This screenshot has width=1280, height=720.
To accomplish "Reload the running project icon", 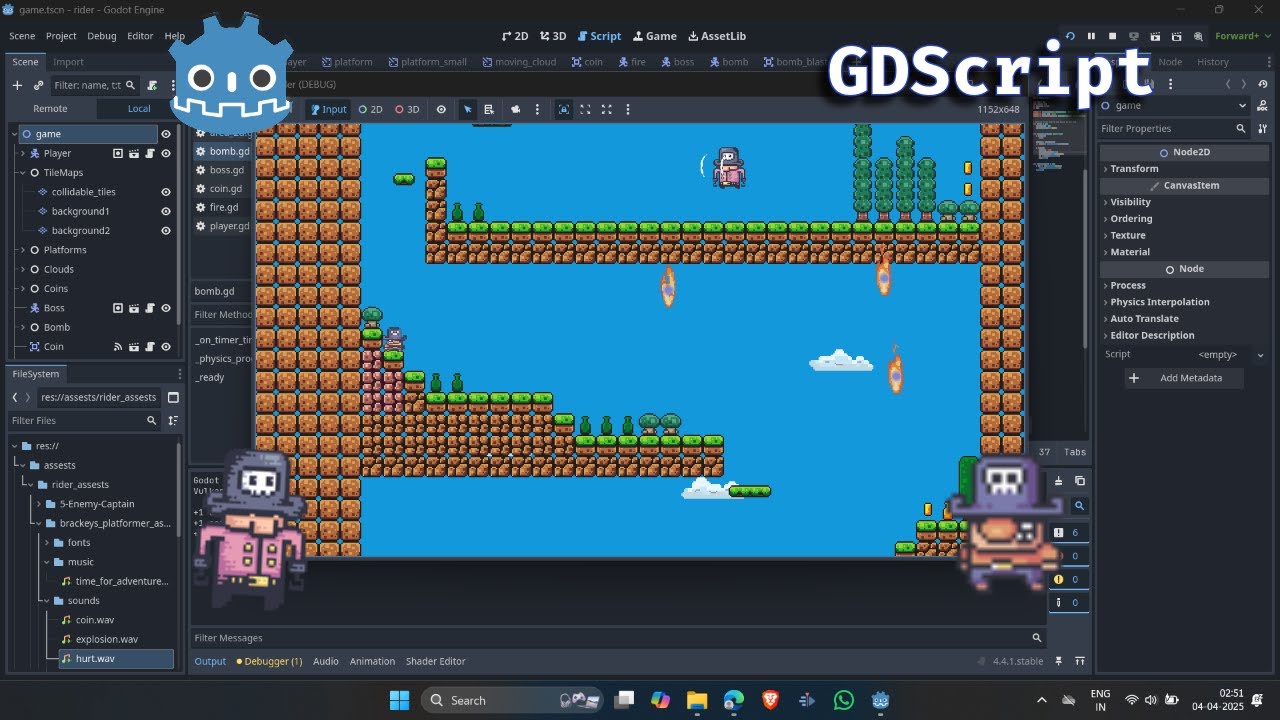I will point(1070,36).
